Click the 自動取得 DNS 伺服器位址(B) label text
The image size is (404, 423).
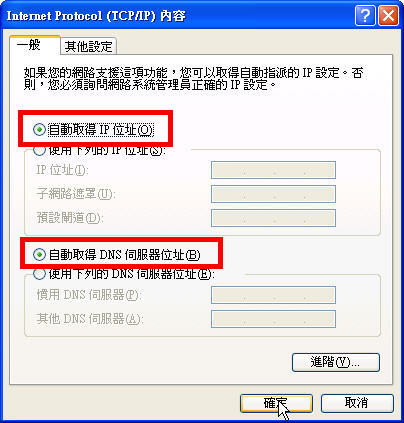click(124, 255)
